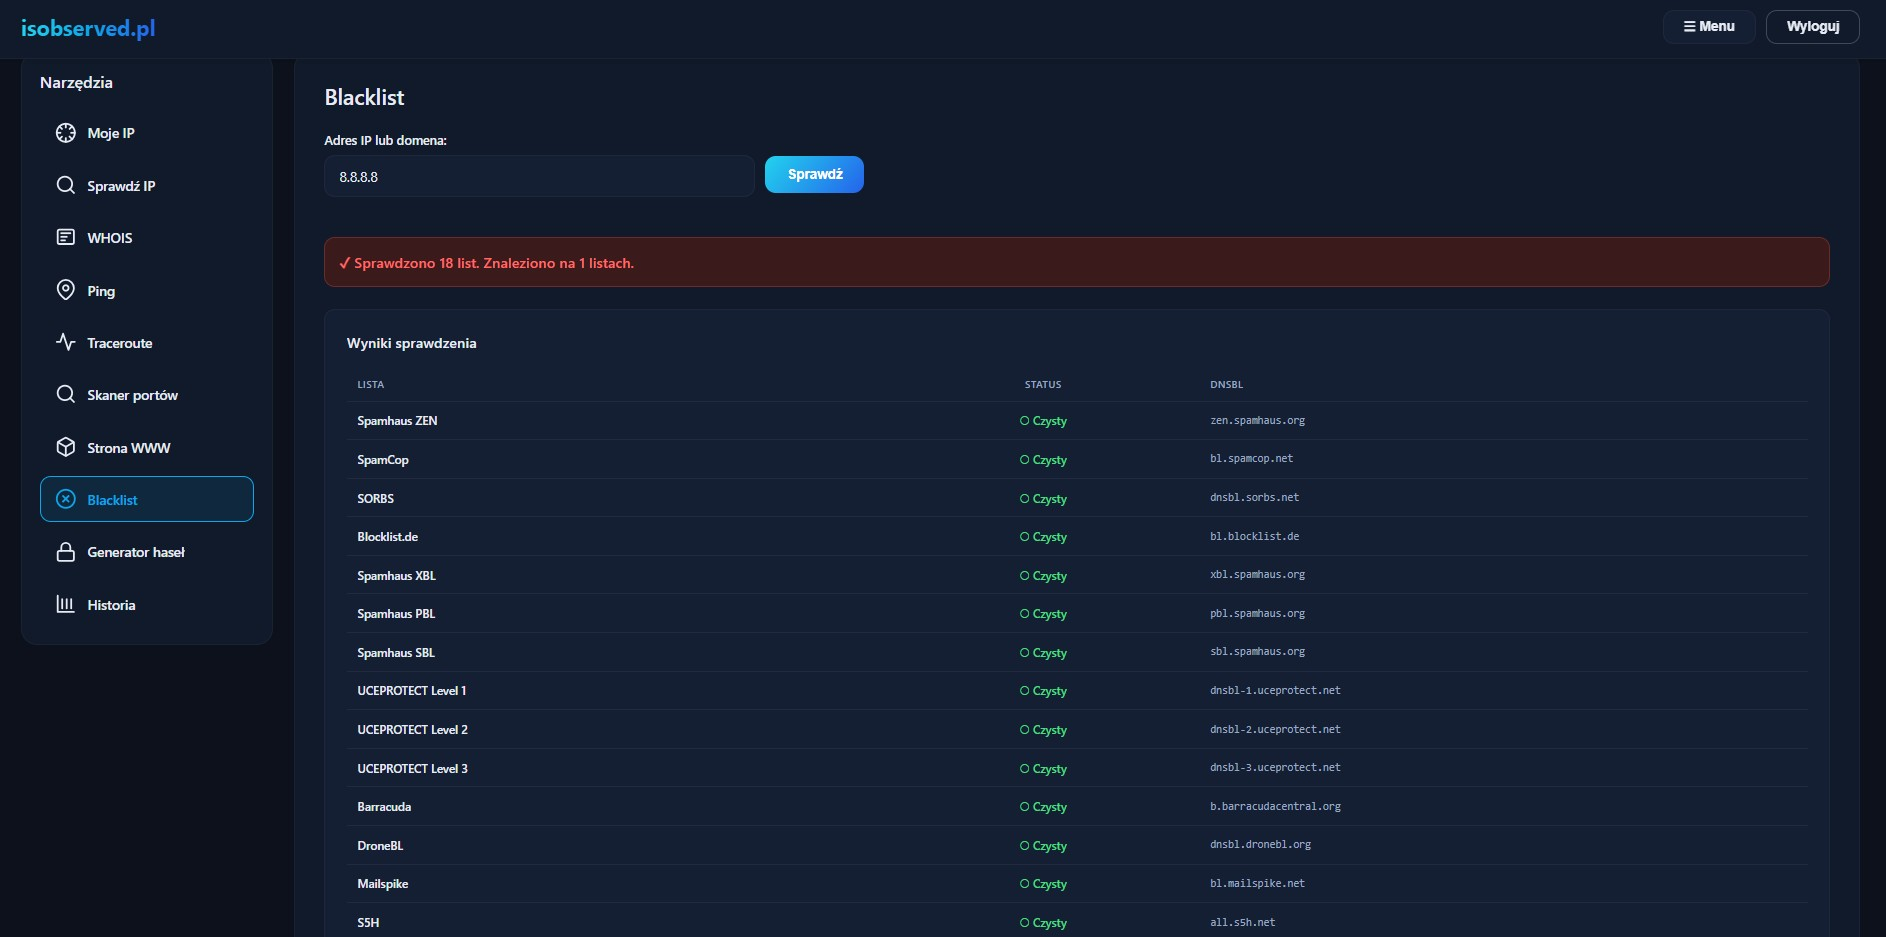The height and width of the screenshot is (937, 1886).
Task: Click the Blocklist.de list name
Action: (x=388, y=537)
